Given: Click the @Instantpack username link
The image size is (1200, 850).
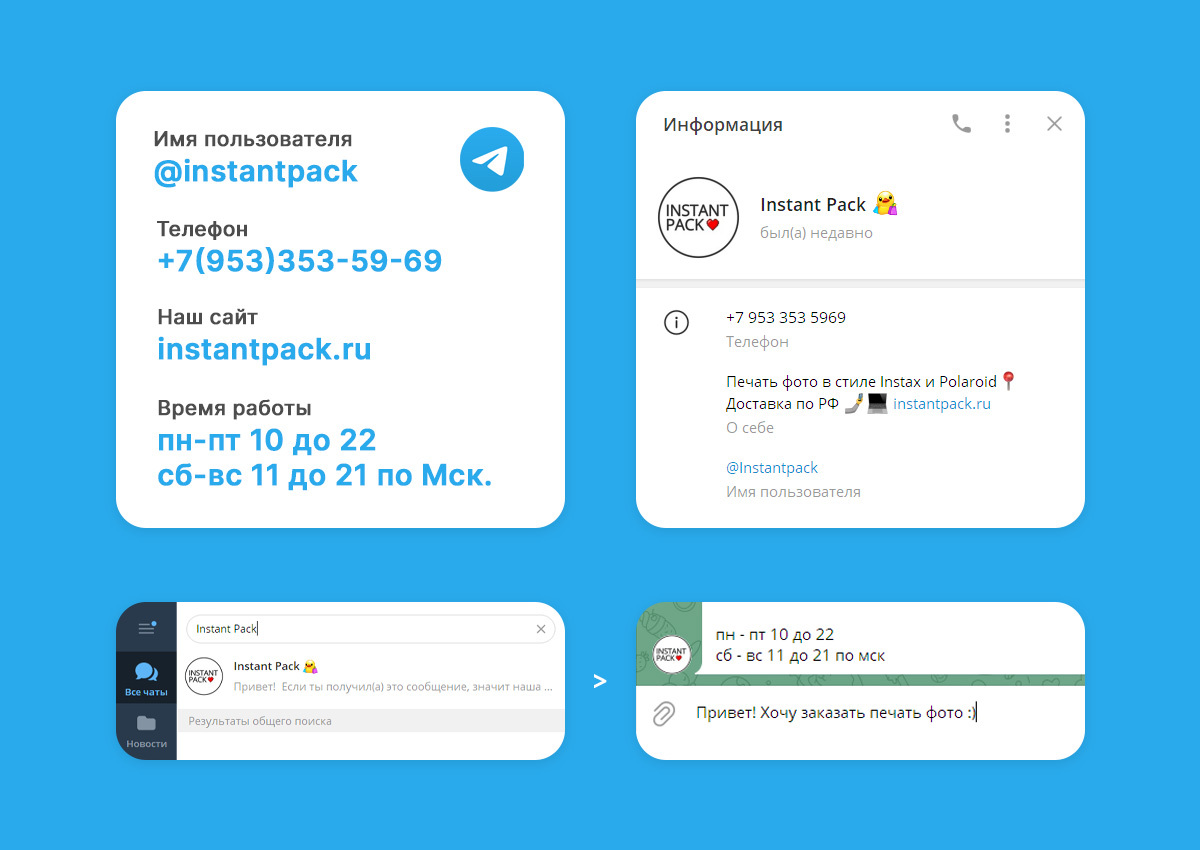Looking at the screenshot, I should point(772,468).
